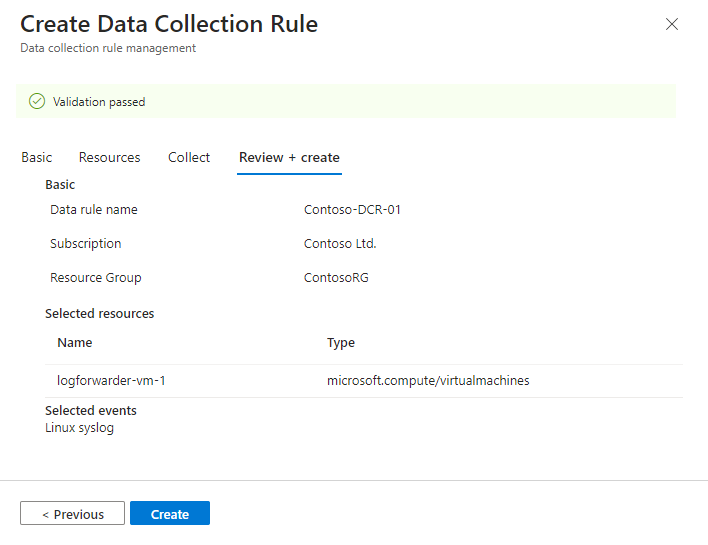The width and height of the screenshot is (708, 545).
Task: Click the Linux syslog selected event text
Action: (79, 427)
